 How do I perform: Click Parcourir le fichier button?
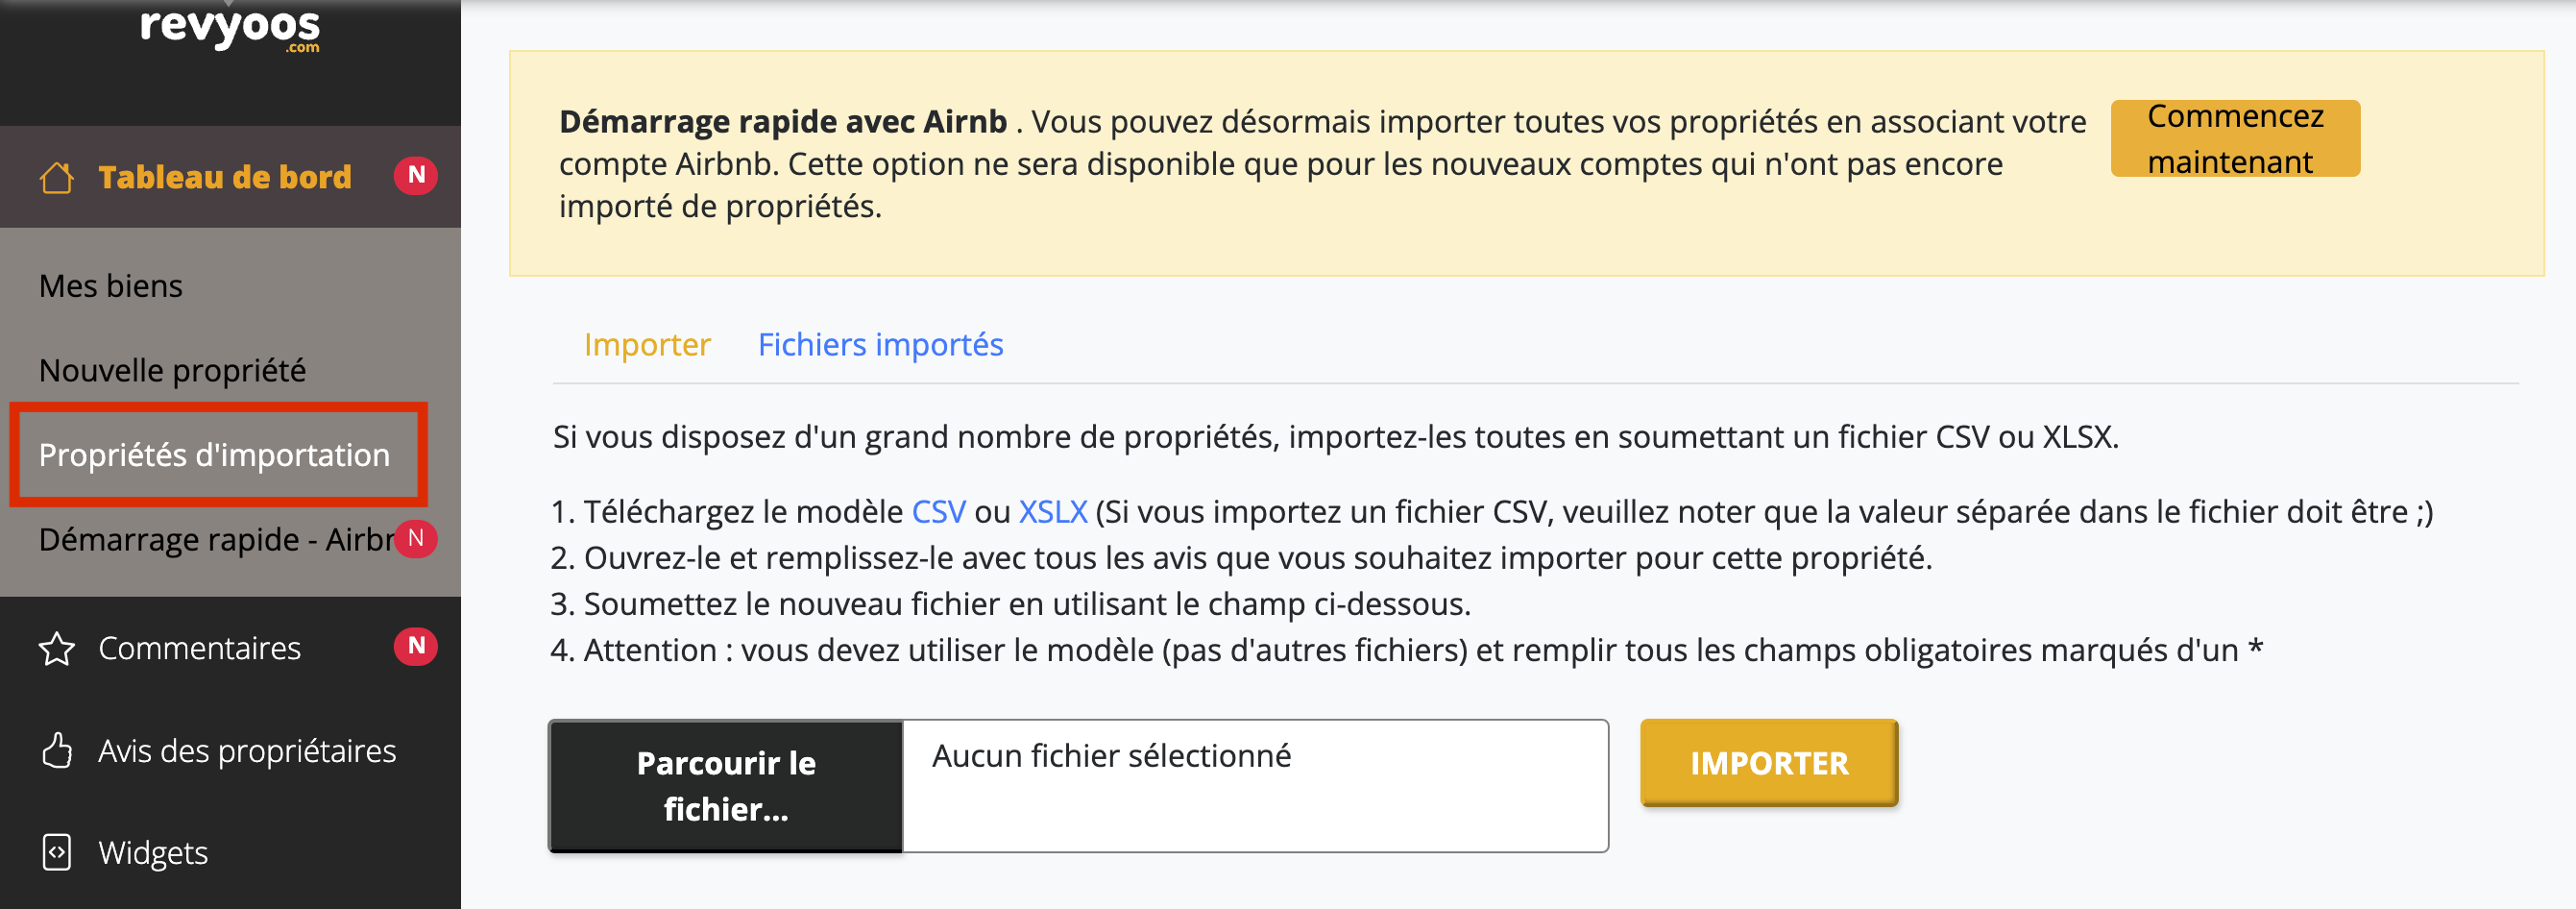tap(726, 786)
